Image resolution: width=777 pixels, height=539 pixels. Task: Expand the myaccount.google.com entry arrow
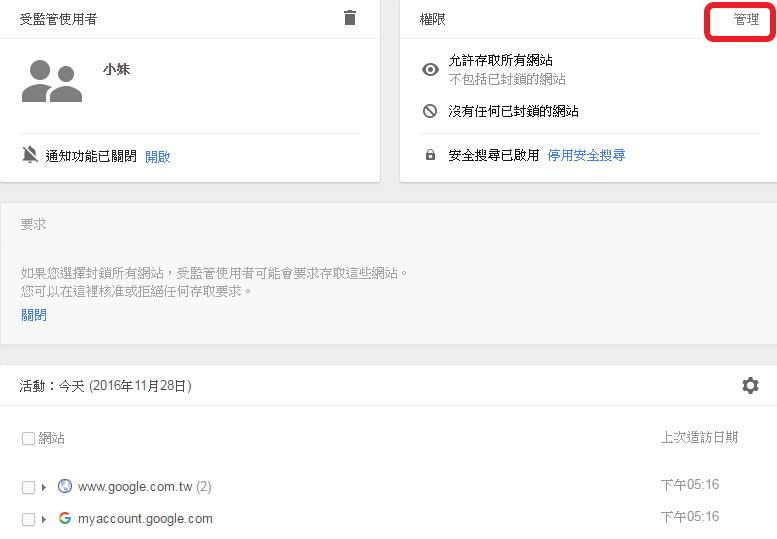tap(45, 520)
